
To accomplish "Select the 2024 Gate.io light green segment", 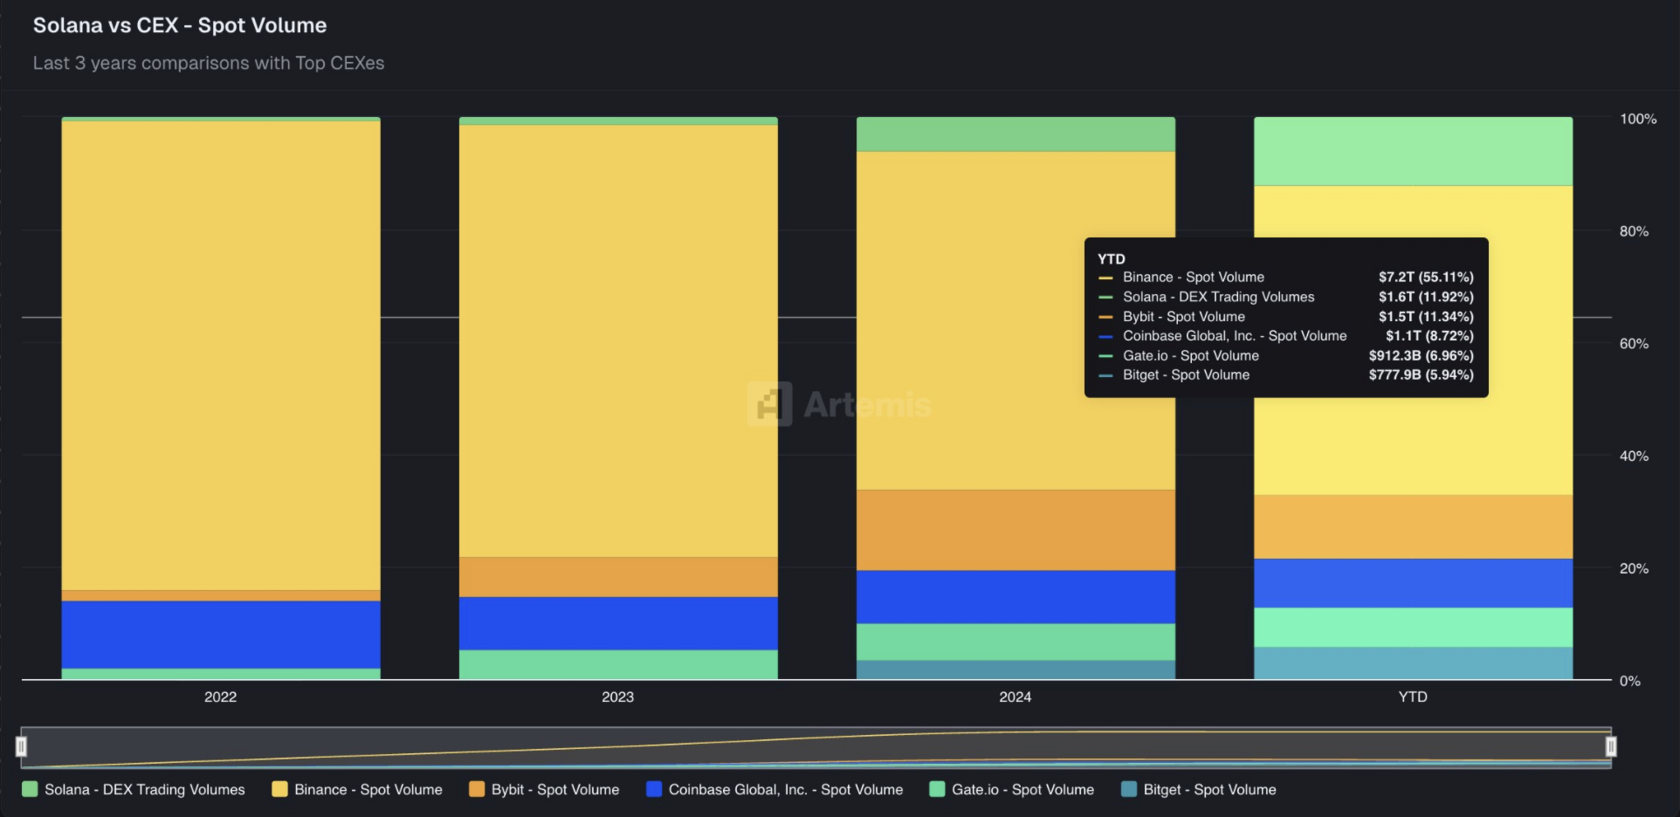I will pyautogui.click(x=1016, y=642).
